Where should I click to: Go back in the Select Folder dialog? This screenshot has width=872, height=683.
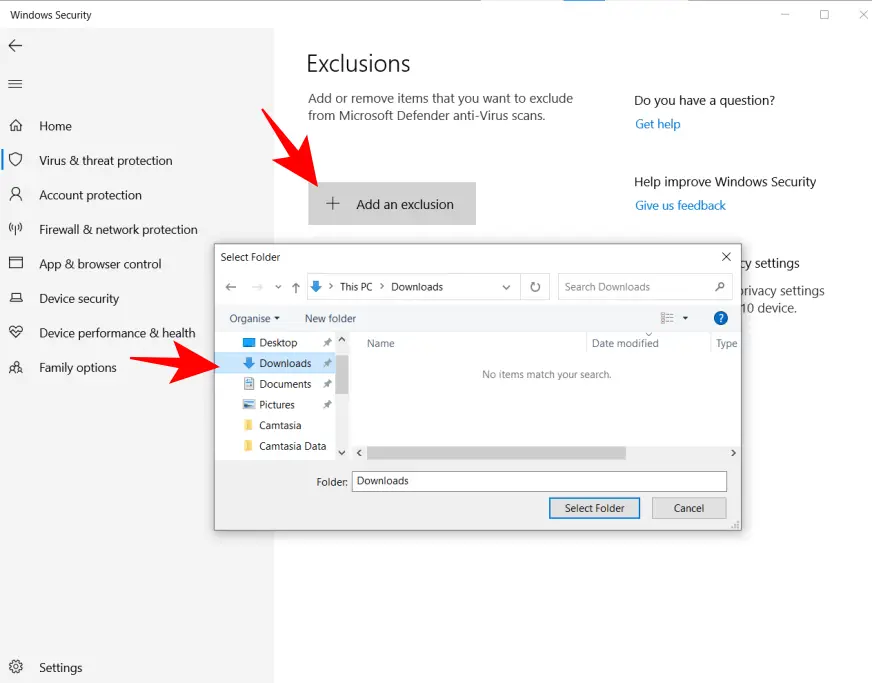[231, 287]
